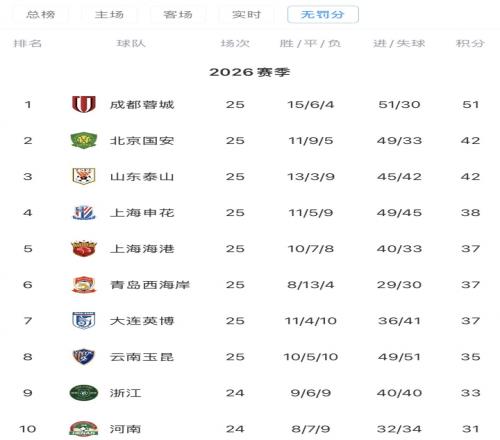Select the 49/51 goals value

(x=399, y=357)
